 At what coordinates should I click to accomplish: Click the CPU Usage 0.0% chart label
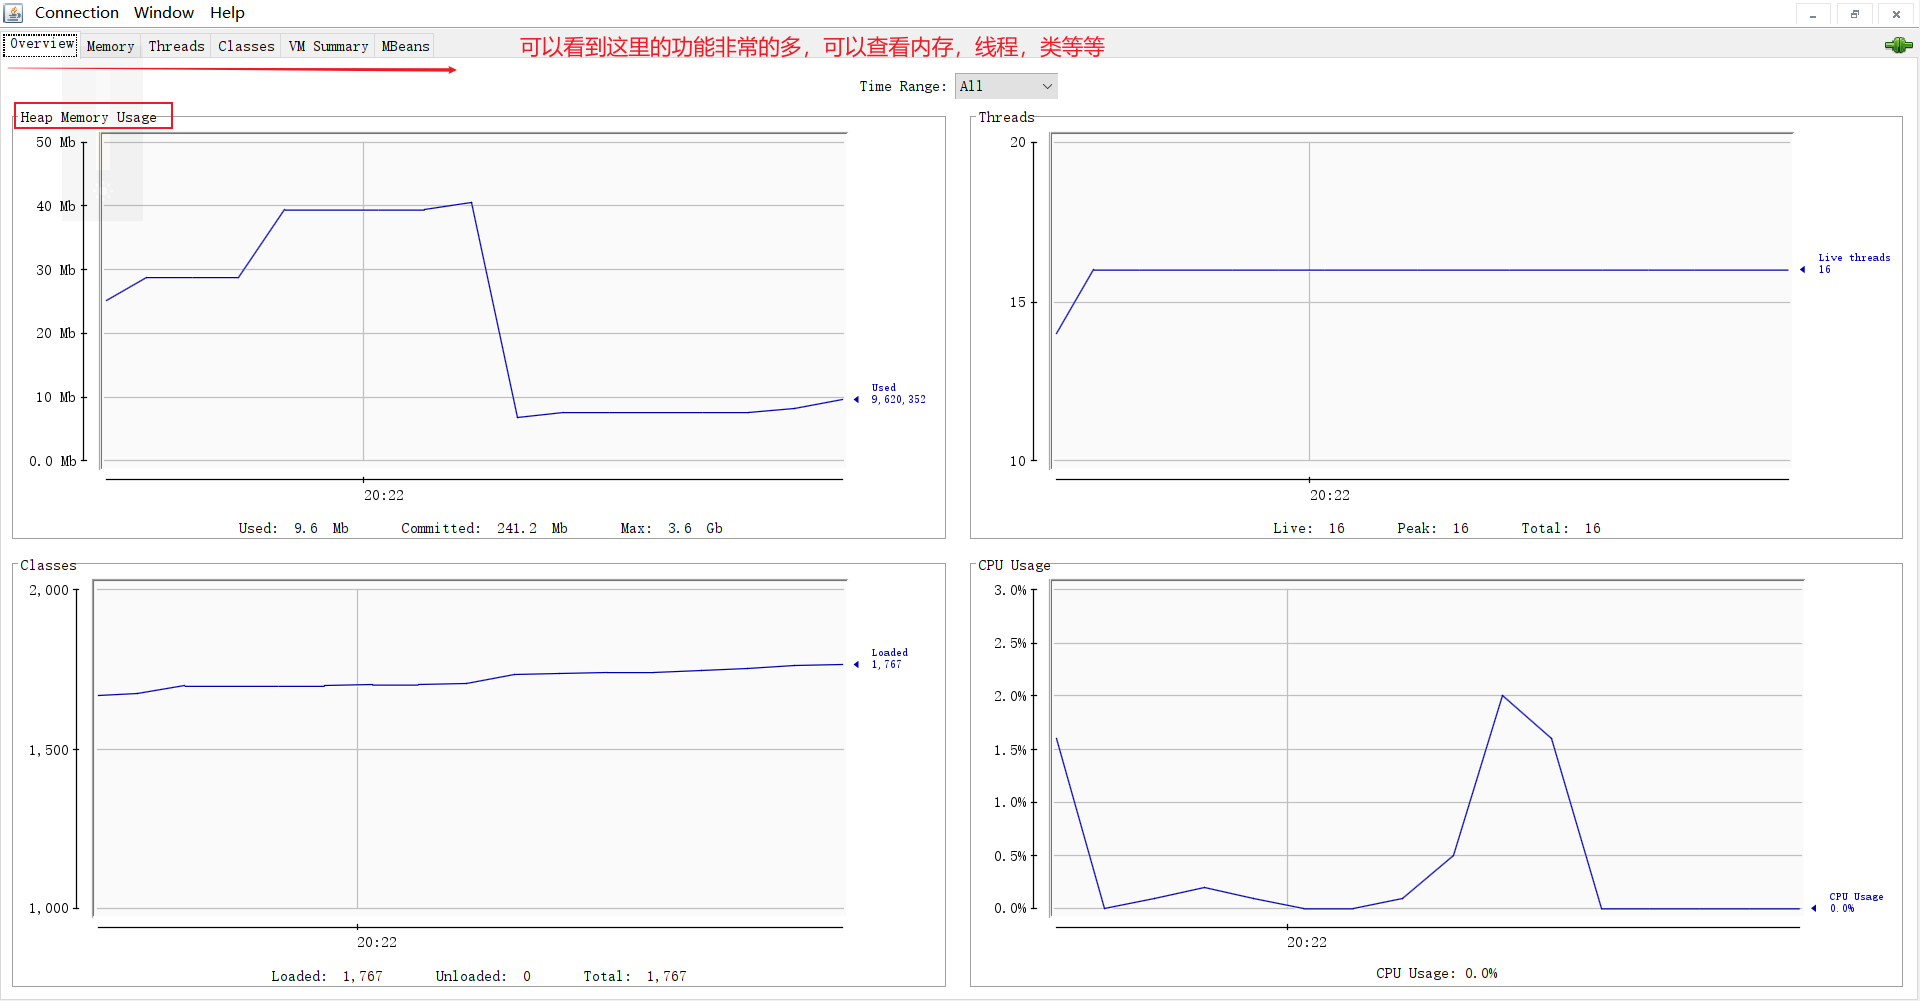(1856, 902)
